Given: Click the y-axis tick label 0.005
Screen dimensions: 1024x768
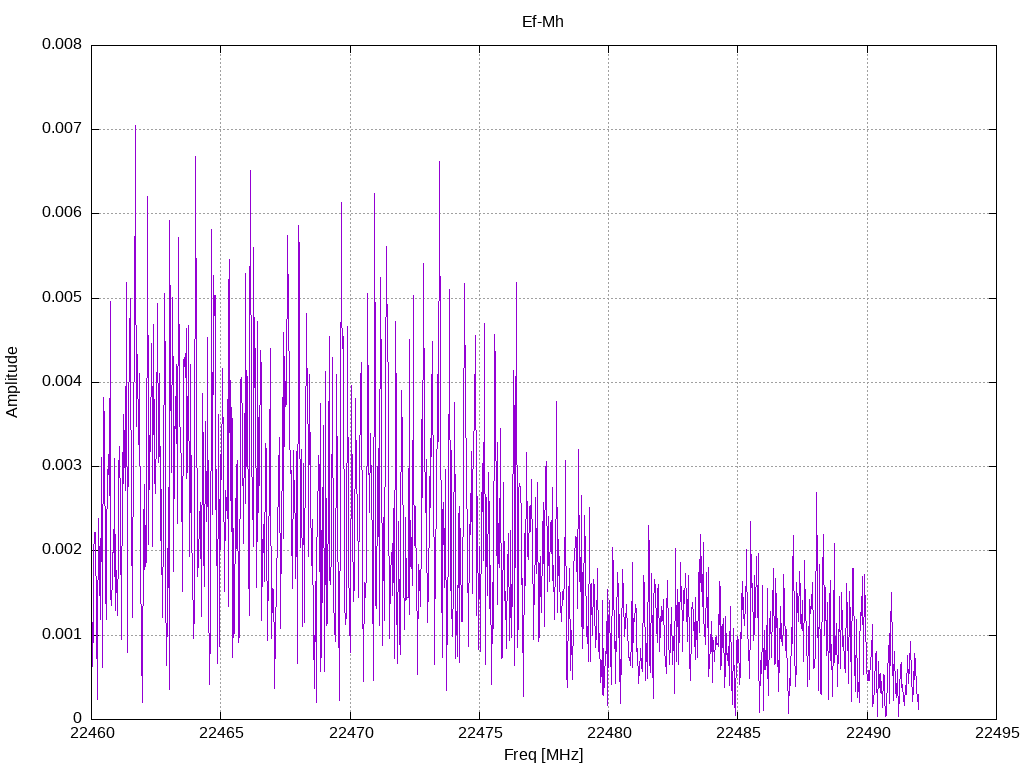Looking at the screenshot, I should pos(62,298).
